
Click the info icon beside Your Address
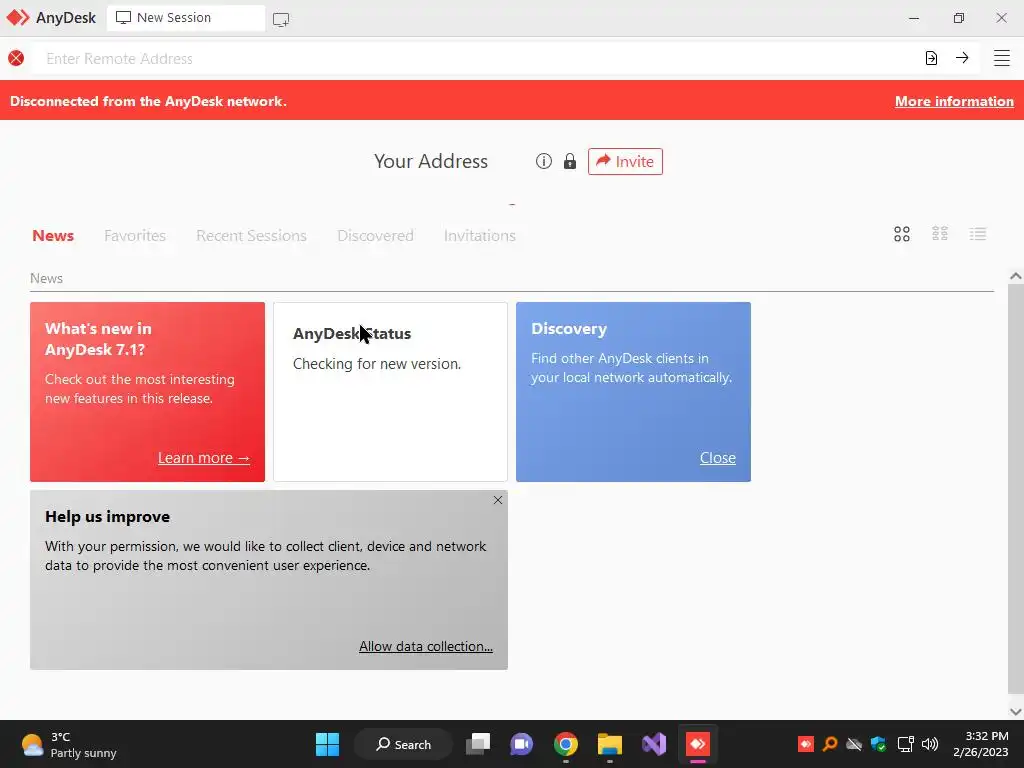click(543, 161)
